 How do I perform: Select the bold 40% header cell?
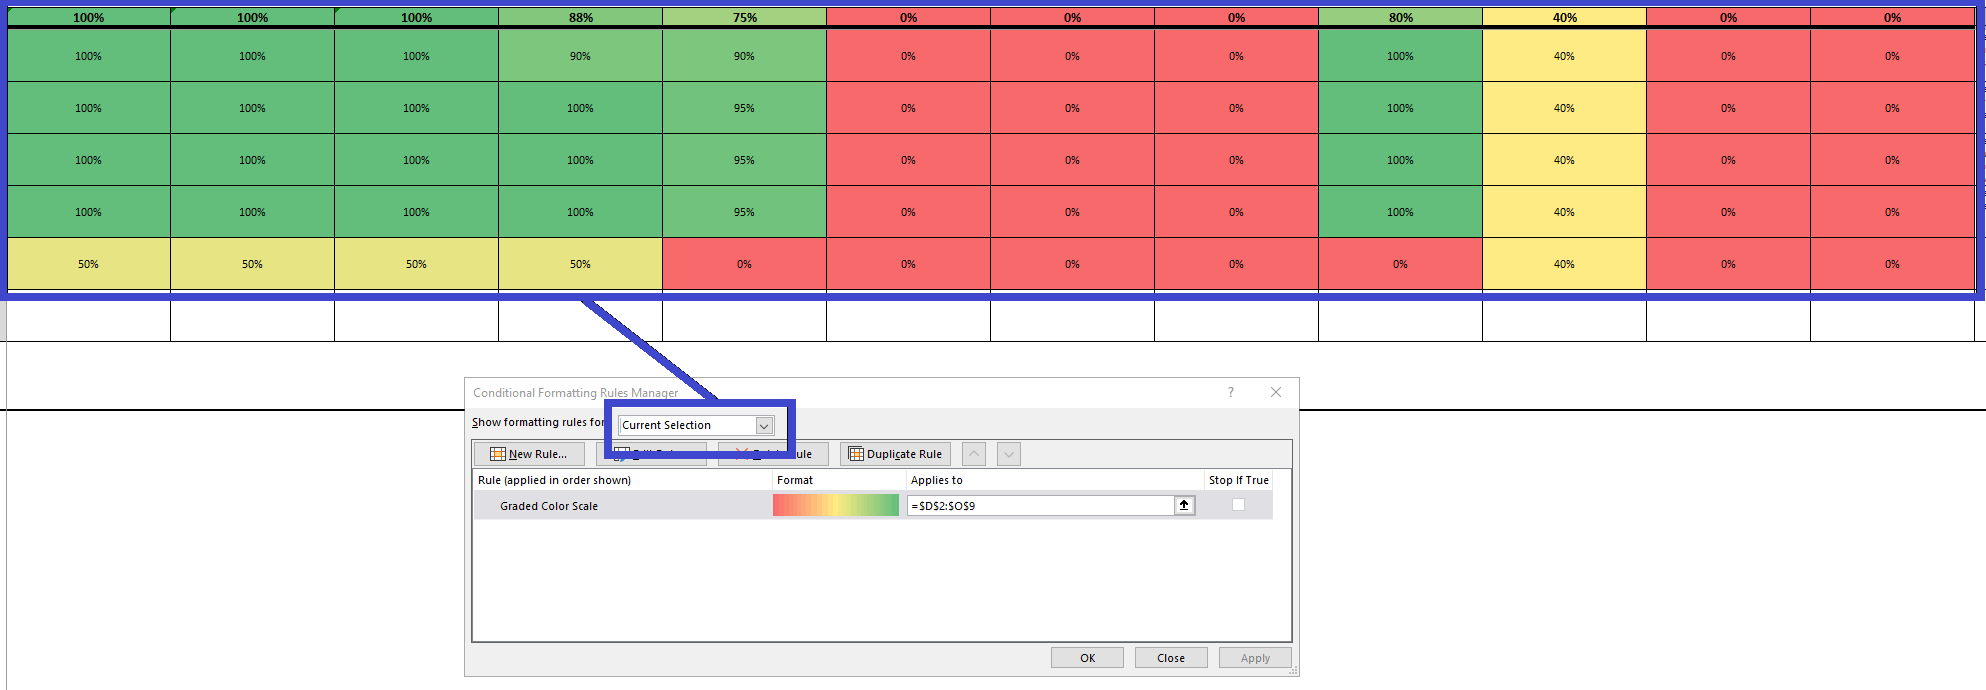(x=1565, y=17)
